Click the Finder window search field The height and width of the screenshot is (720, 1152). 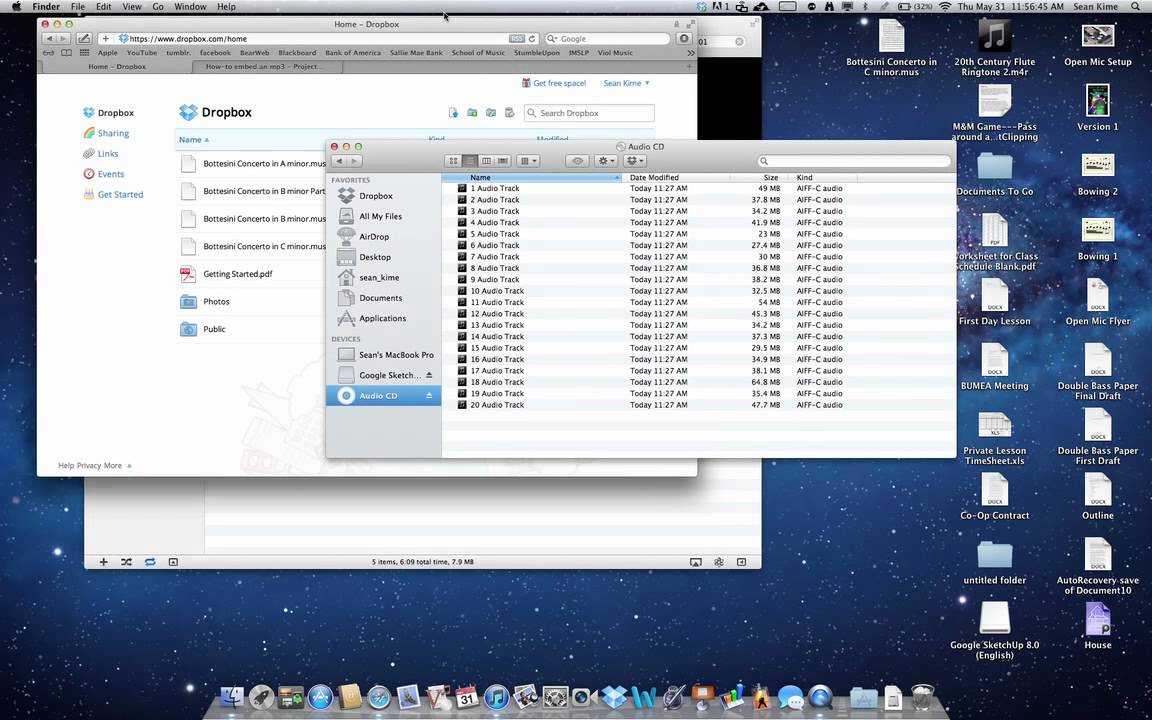(854, 161)
